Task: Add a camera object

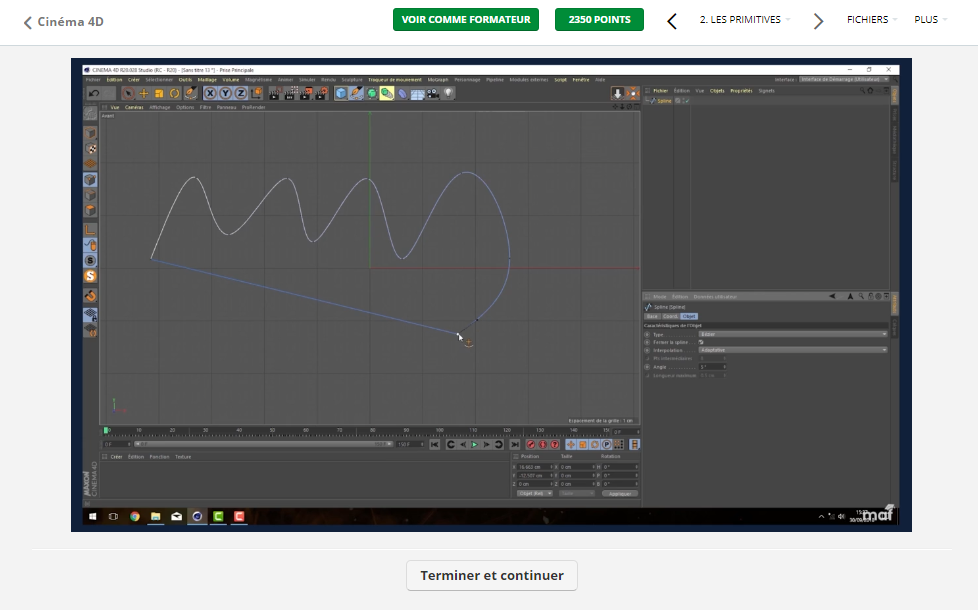Action: click(x=433, y=94)
